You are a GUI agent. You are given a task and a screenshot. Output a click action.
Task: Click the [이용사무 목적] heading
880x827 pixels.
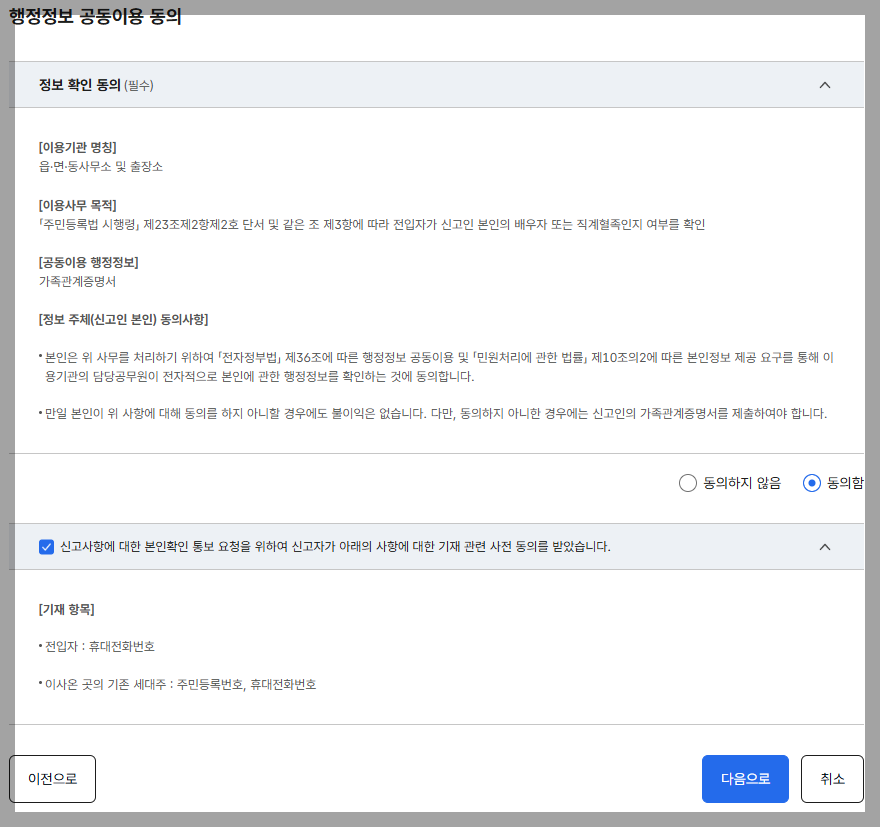[77, 205]
